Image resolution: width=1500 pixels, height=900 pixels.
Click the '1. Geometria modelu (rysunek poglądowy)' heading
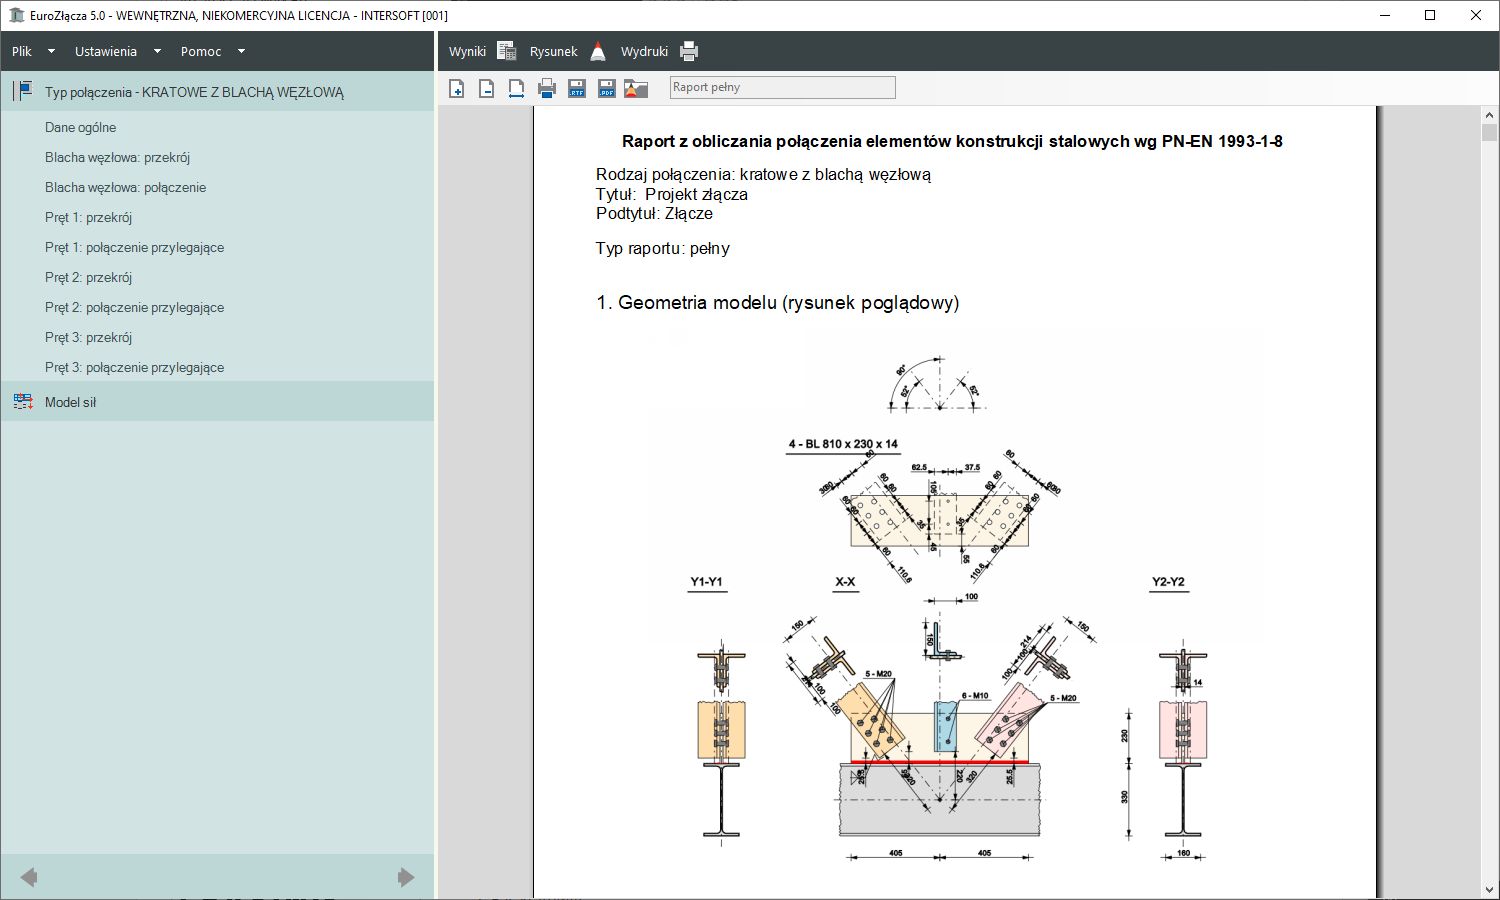click(777, 302)
